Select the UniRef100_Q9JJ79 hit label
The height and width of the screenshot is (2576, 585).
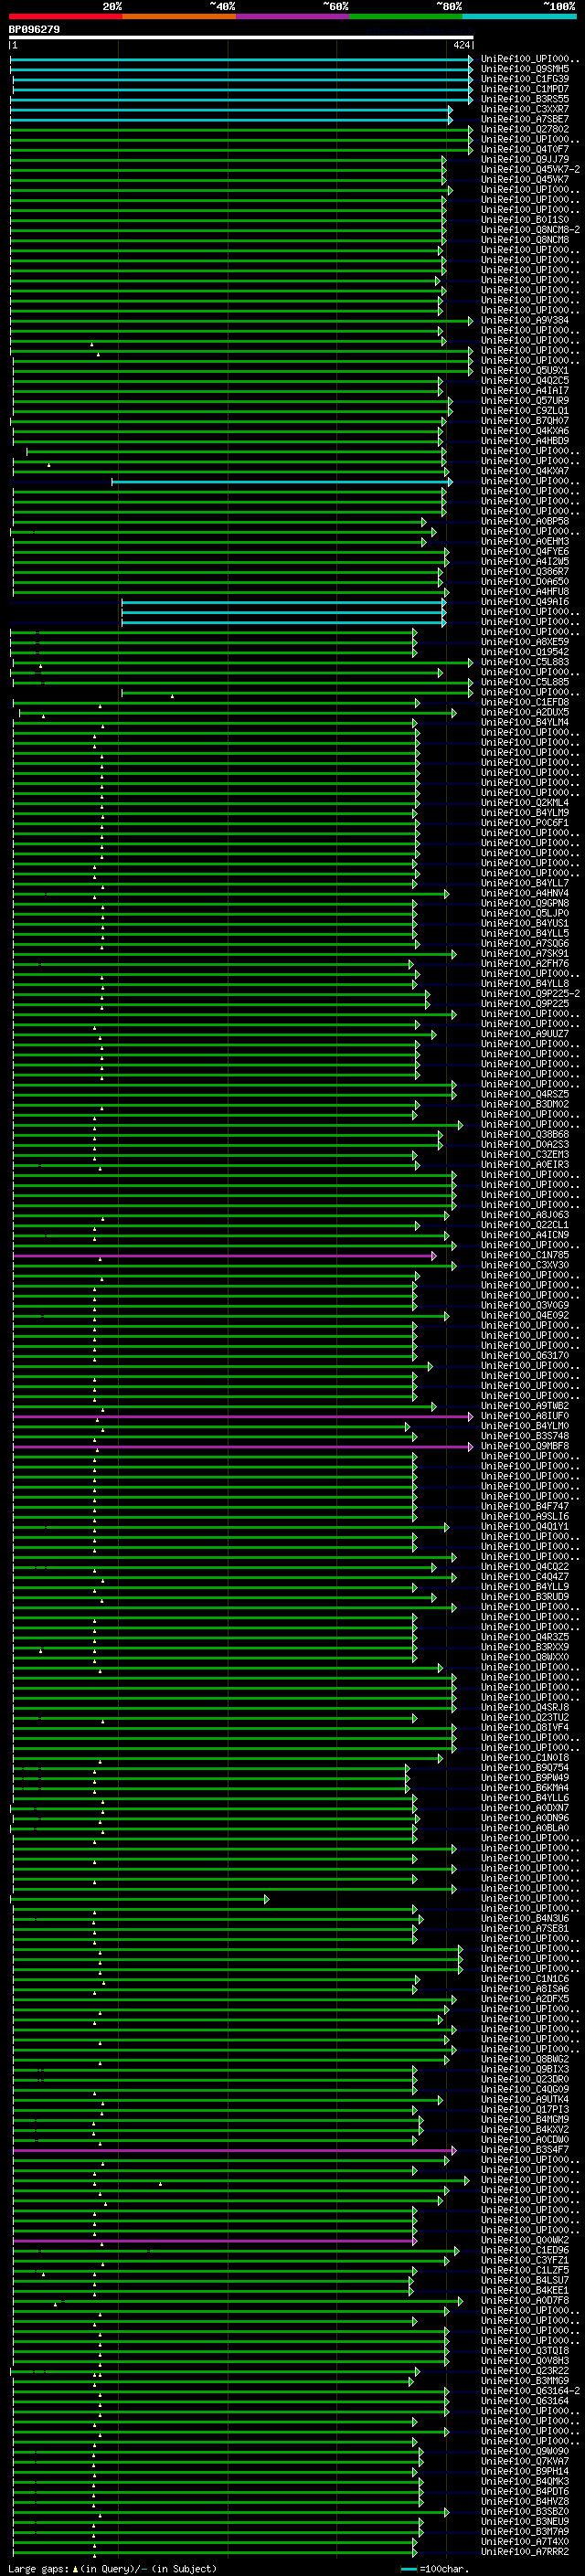(525, 160)
